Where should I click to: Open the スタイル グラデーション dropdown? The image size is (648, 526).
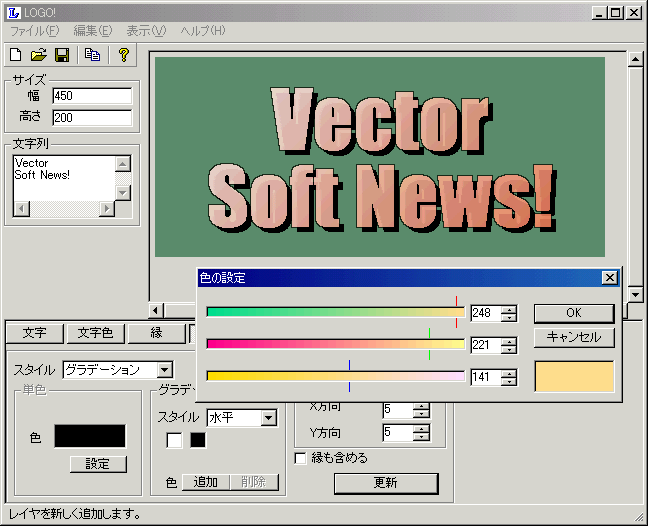tap(165, 370)
